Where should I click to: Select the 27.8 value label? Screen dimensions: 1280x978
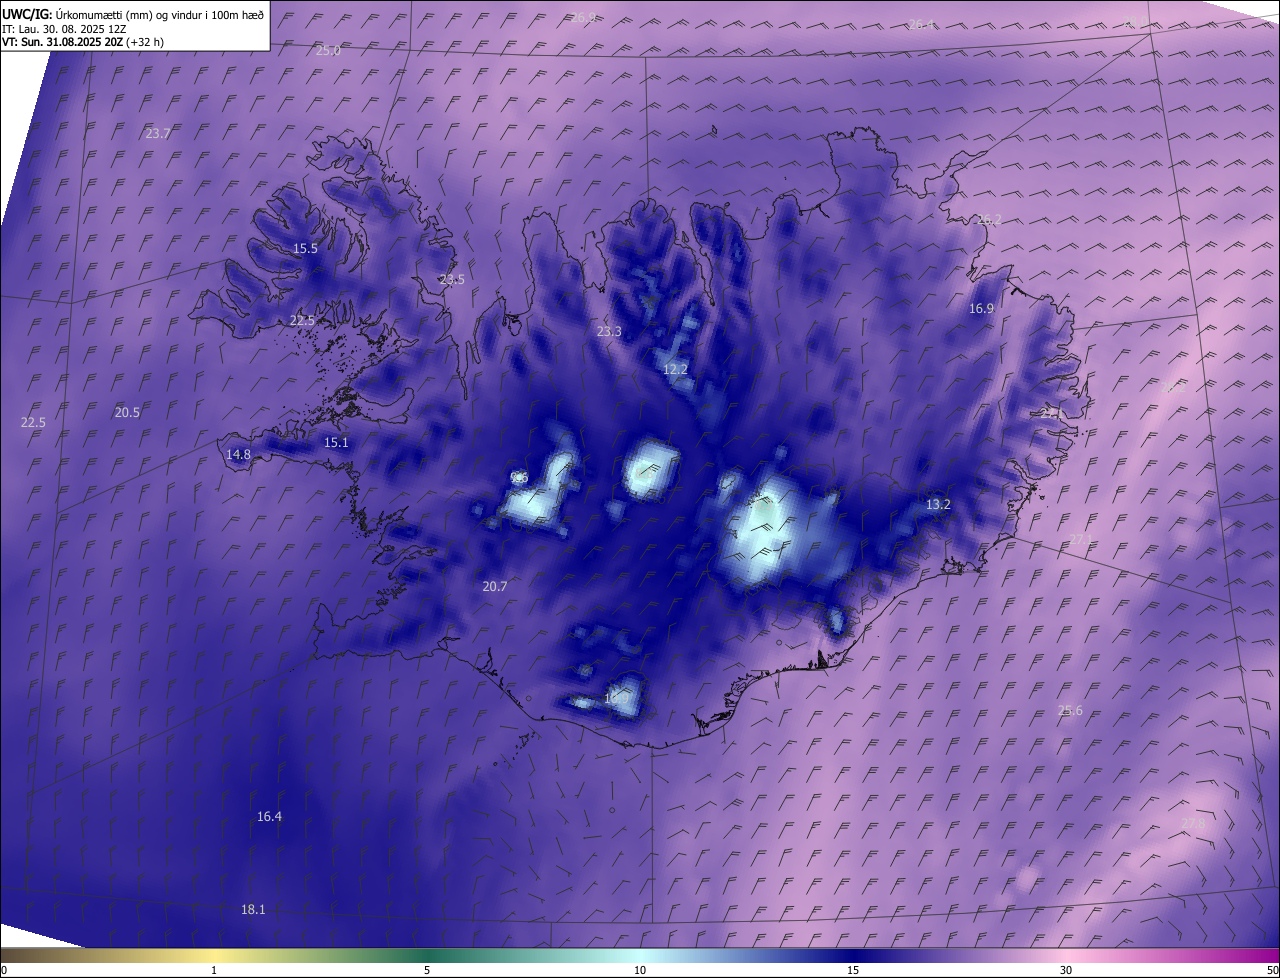tap(1192, 823)
